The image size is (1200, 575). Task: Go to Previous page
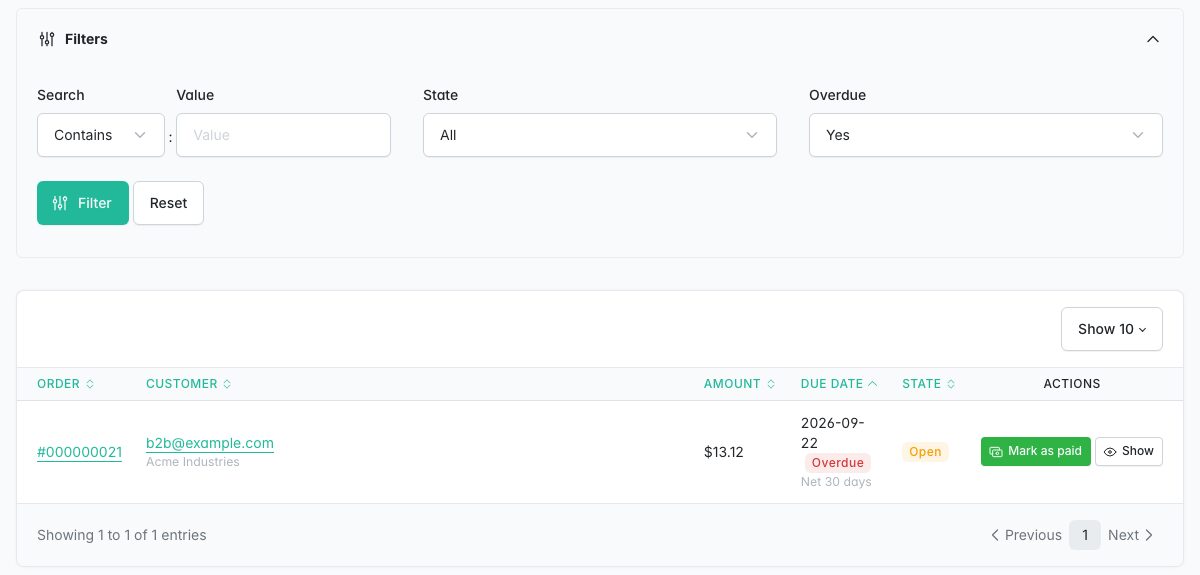click(1026, 535)
